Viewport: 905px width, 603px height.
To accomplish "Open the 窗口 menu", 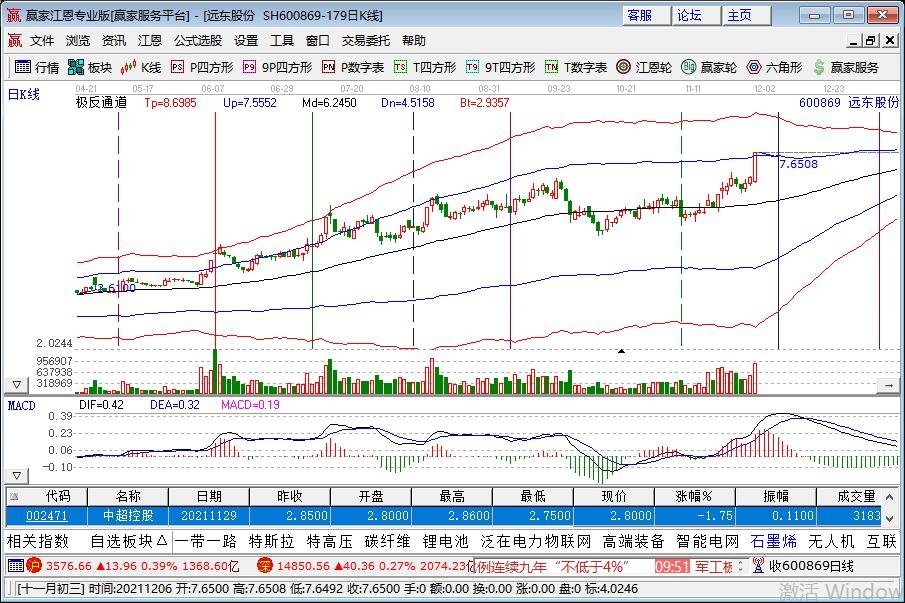I will click(x=317, y=40).
